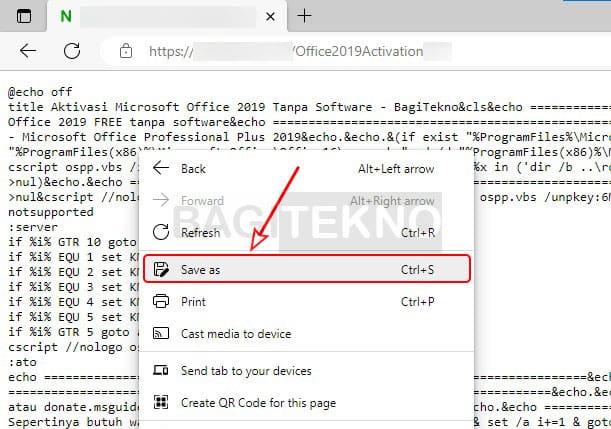This screenshot has width=611, height=429.
Task: Choose Back in the context menu
Action: tap(307, 169)
